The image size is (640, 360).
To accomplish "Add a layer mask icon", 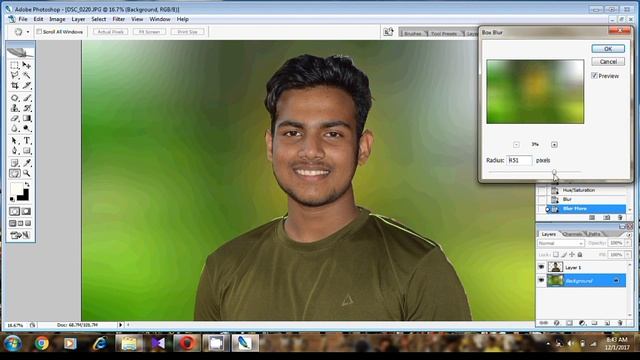I will [569, 323].
